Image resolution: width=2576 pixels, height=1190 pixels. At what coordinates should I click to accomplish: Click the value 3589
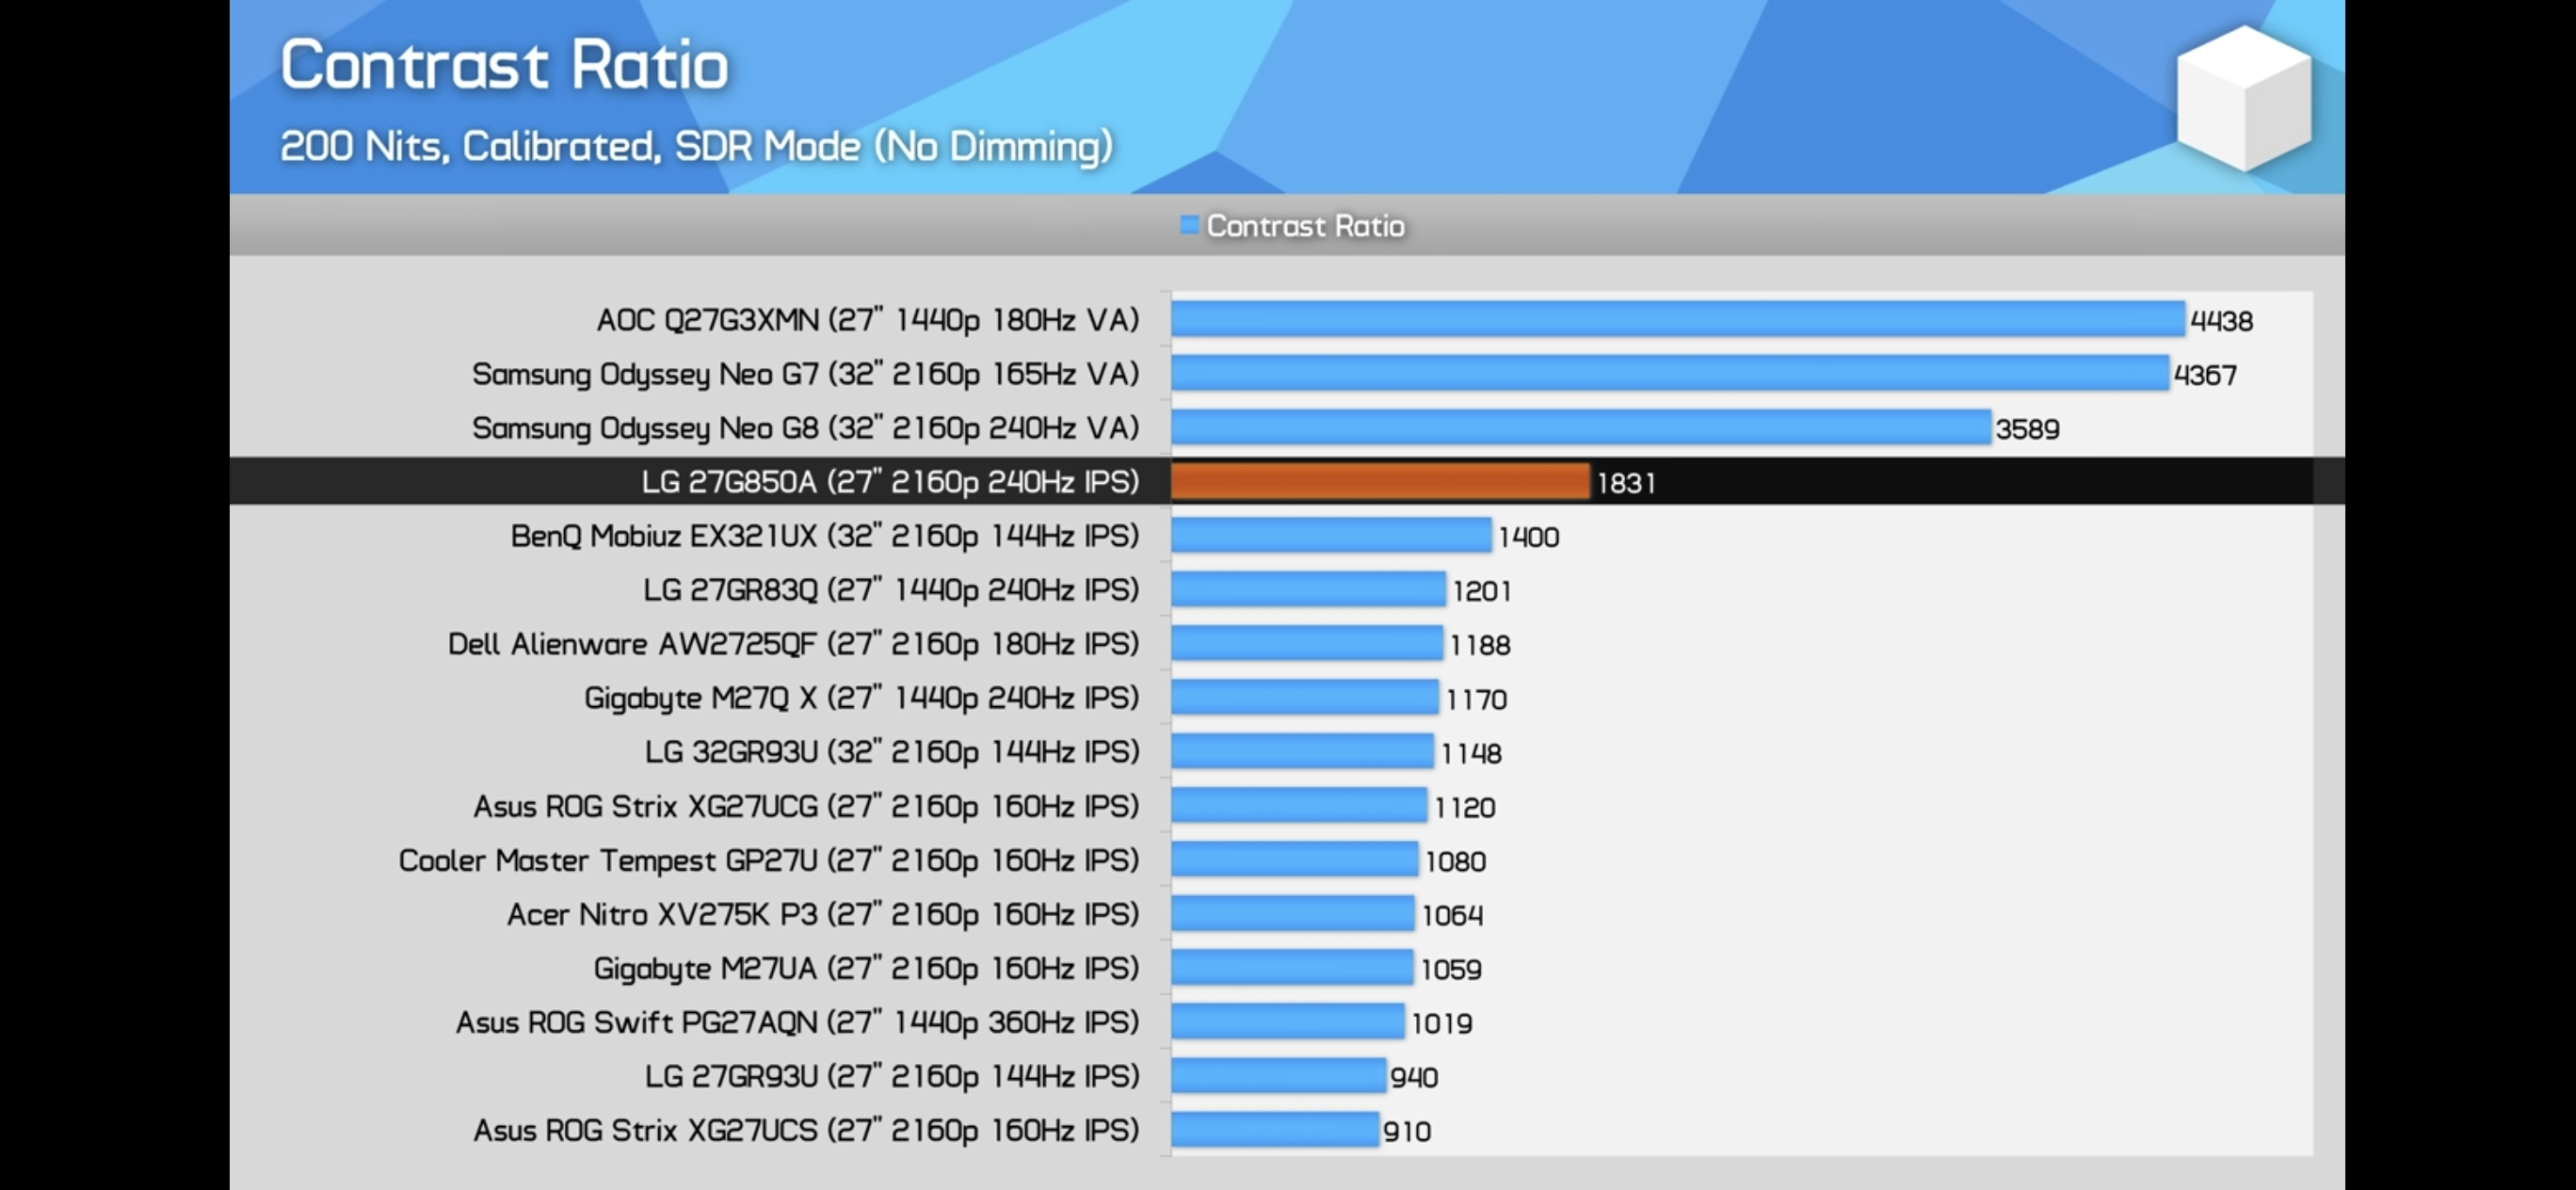pyautogui.click(x=2027, y=429)
